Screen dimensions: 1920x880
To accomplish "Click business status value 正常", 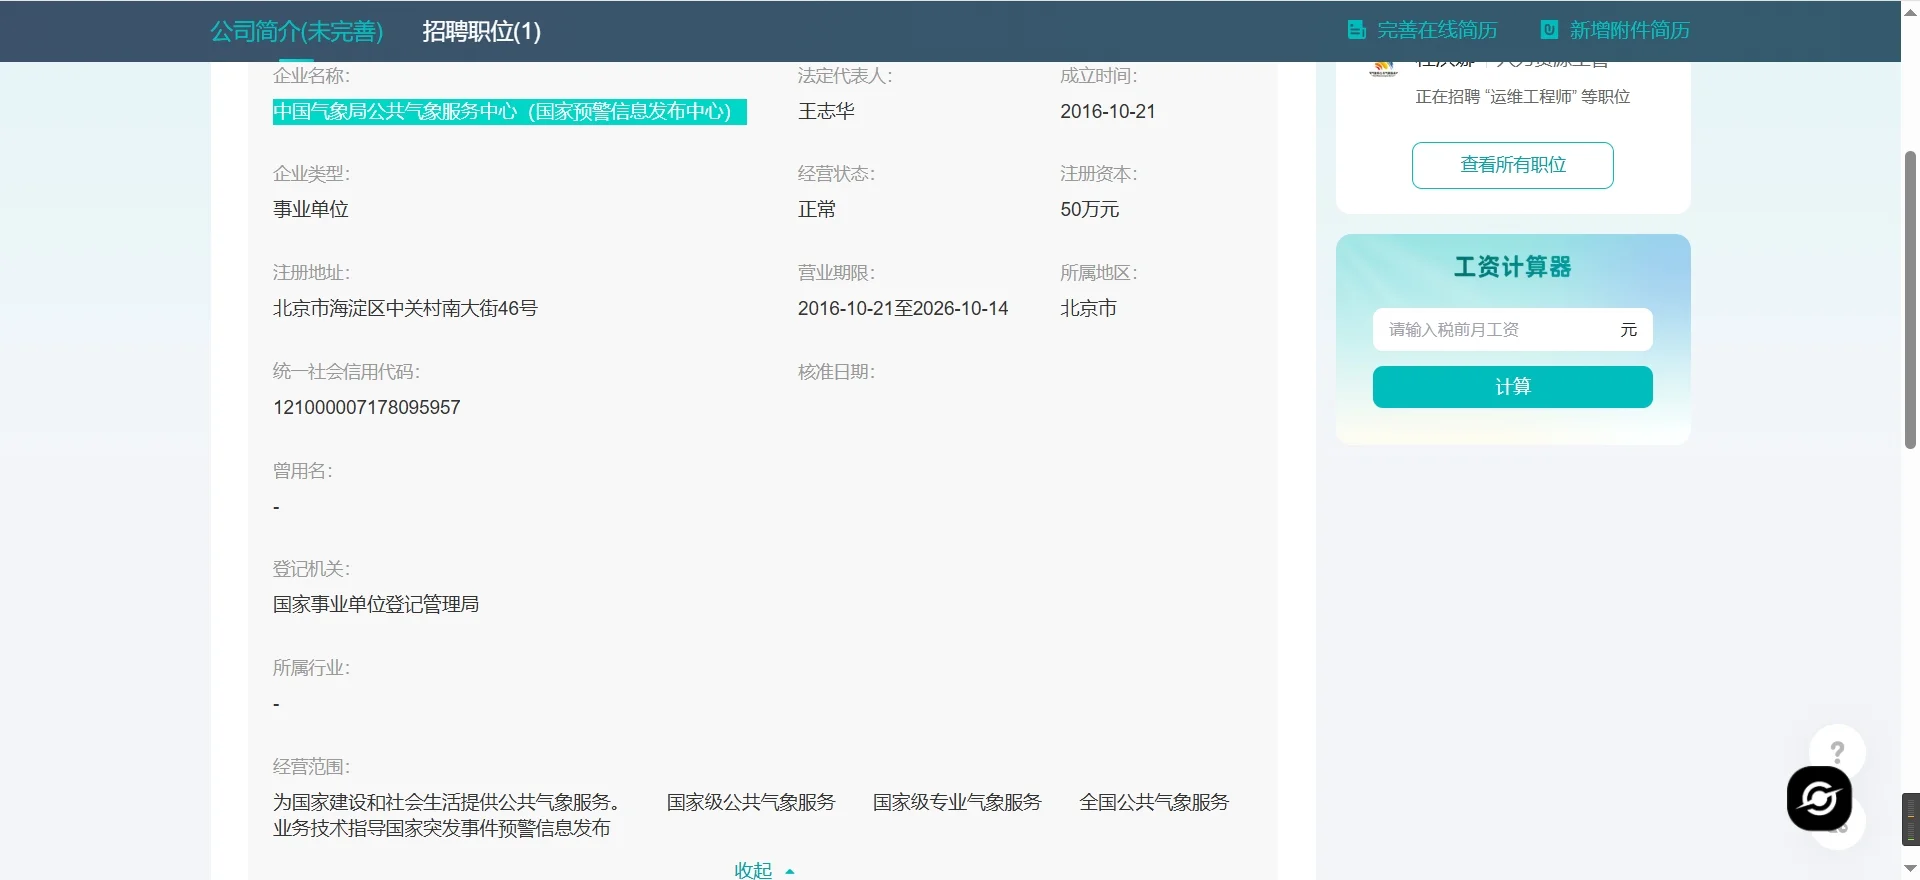I will [x=817, y=209].
